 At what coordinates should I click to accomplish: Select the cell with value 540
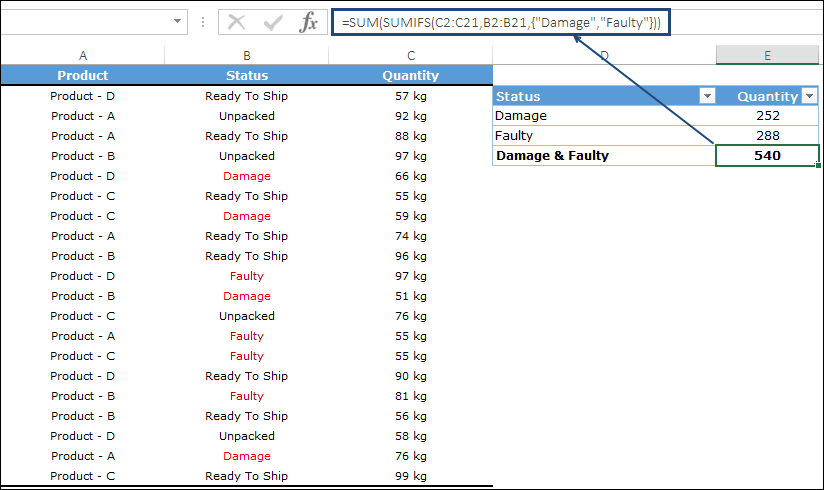point(767,156)
